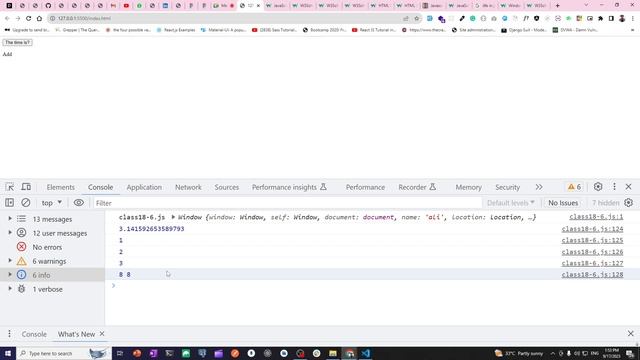Bookmark this page with the star icon
This screenshot has width=640, height=360.
tap(417, 18)
